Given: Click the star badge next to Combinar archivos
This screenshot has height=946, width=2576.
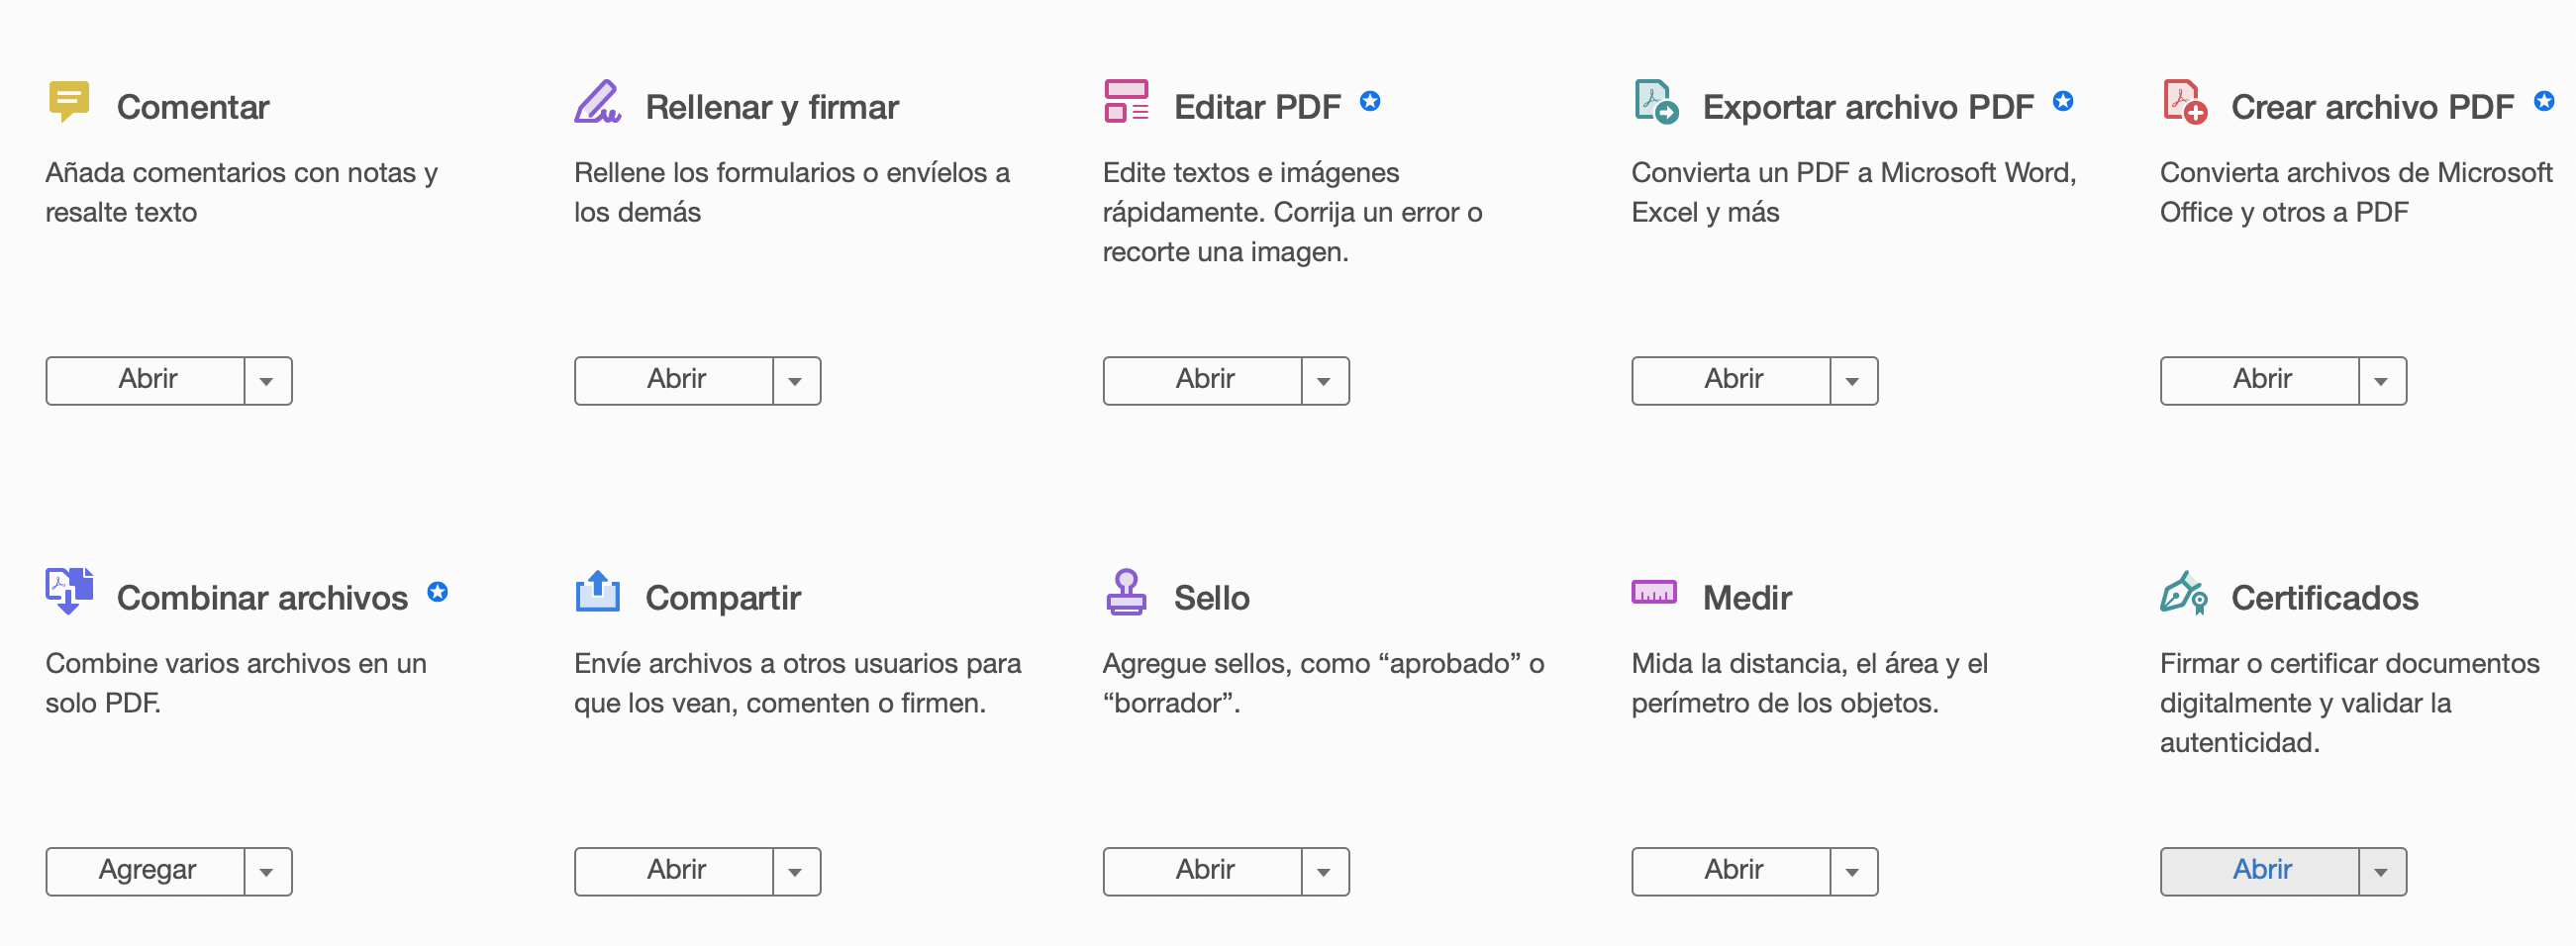Looking at the screenshot, I should click(x=437, y=592).
